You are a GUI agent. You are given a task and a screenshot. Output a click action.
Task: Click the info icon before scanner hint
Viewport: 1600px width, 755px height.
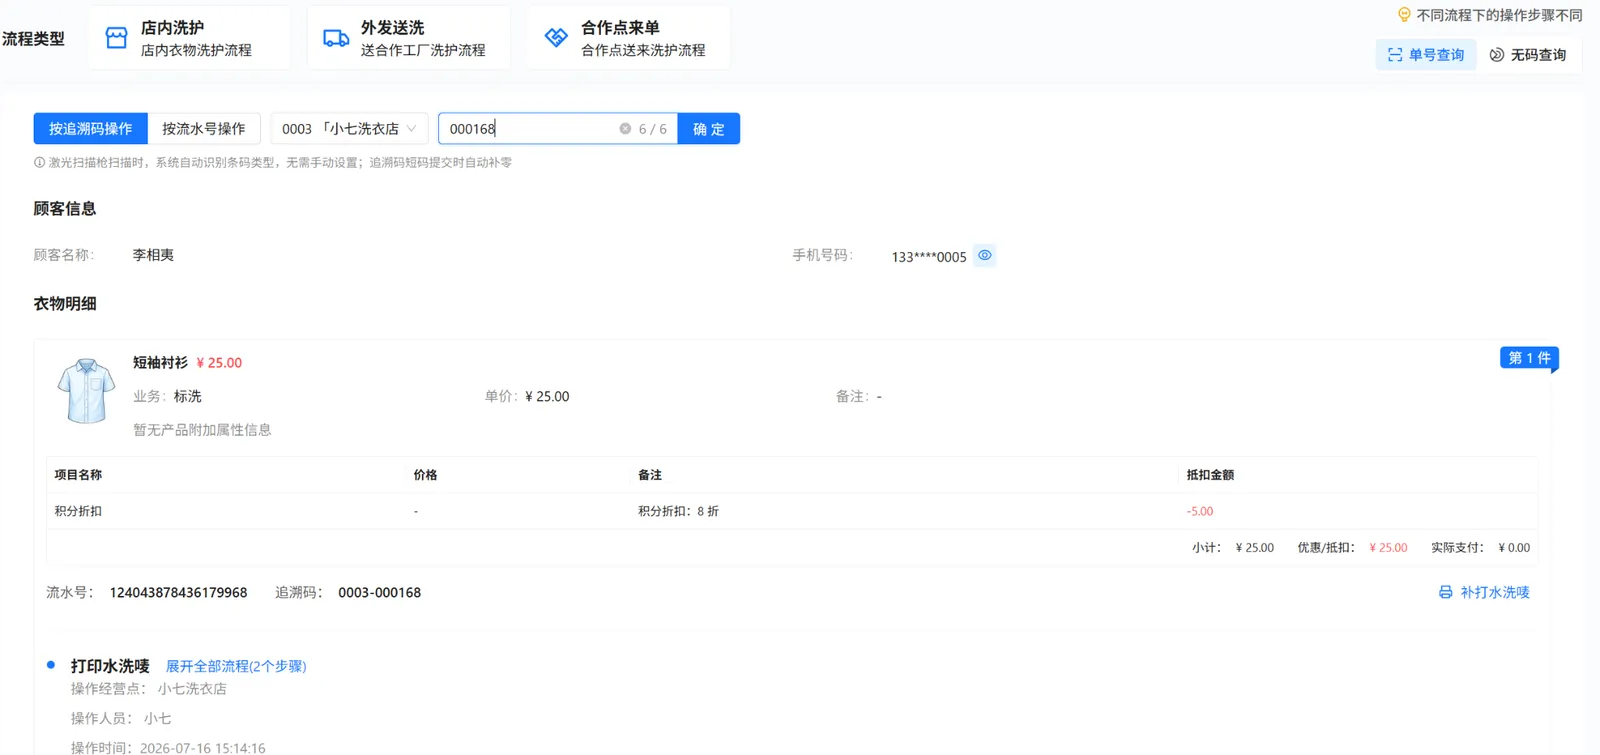39,162
